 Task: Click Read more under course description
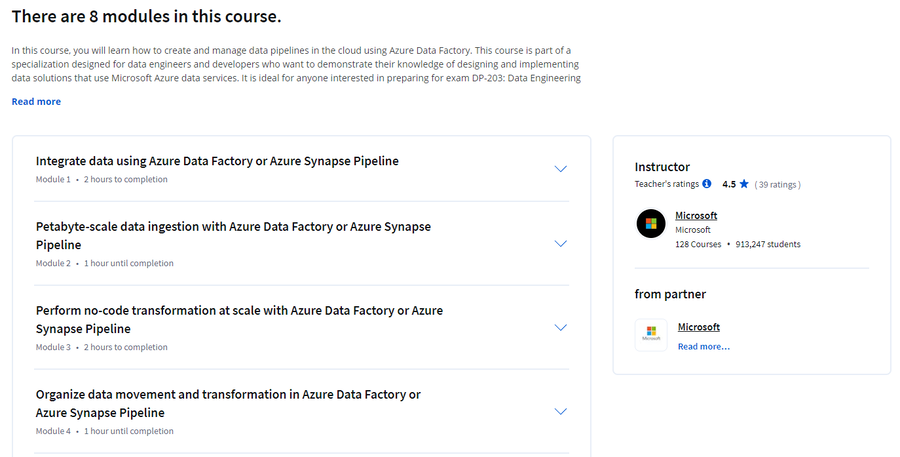tap(36, 102)
